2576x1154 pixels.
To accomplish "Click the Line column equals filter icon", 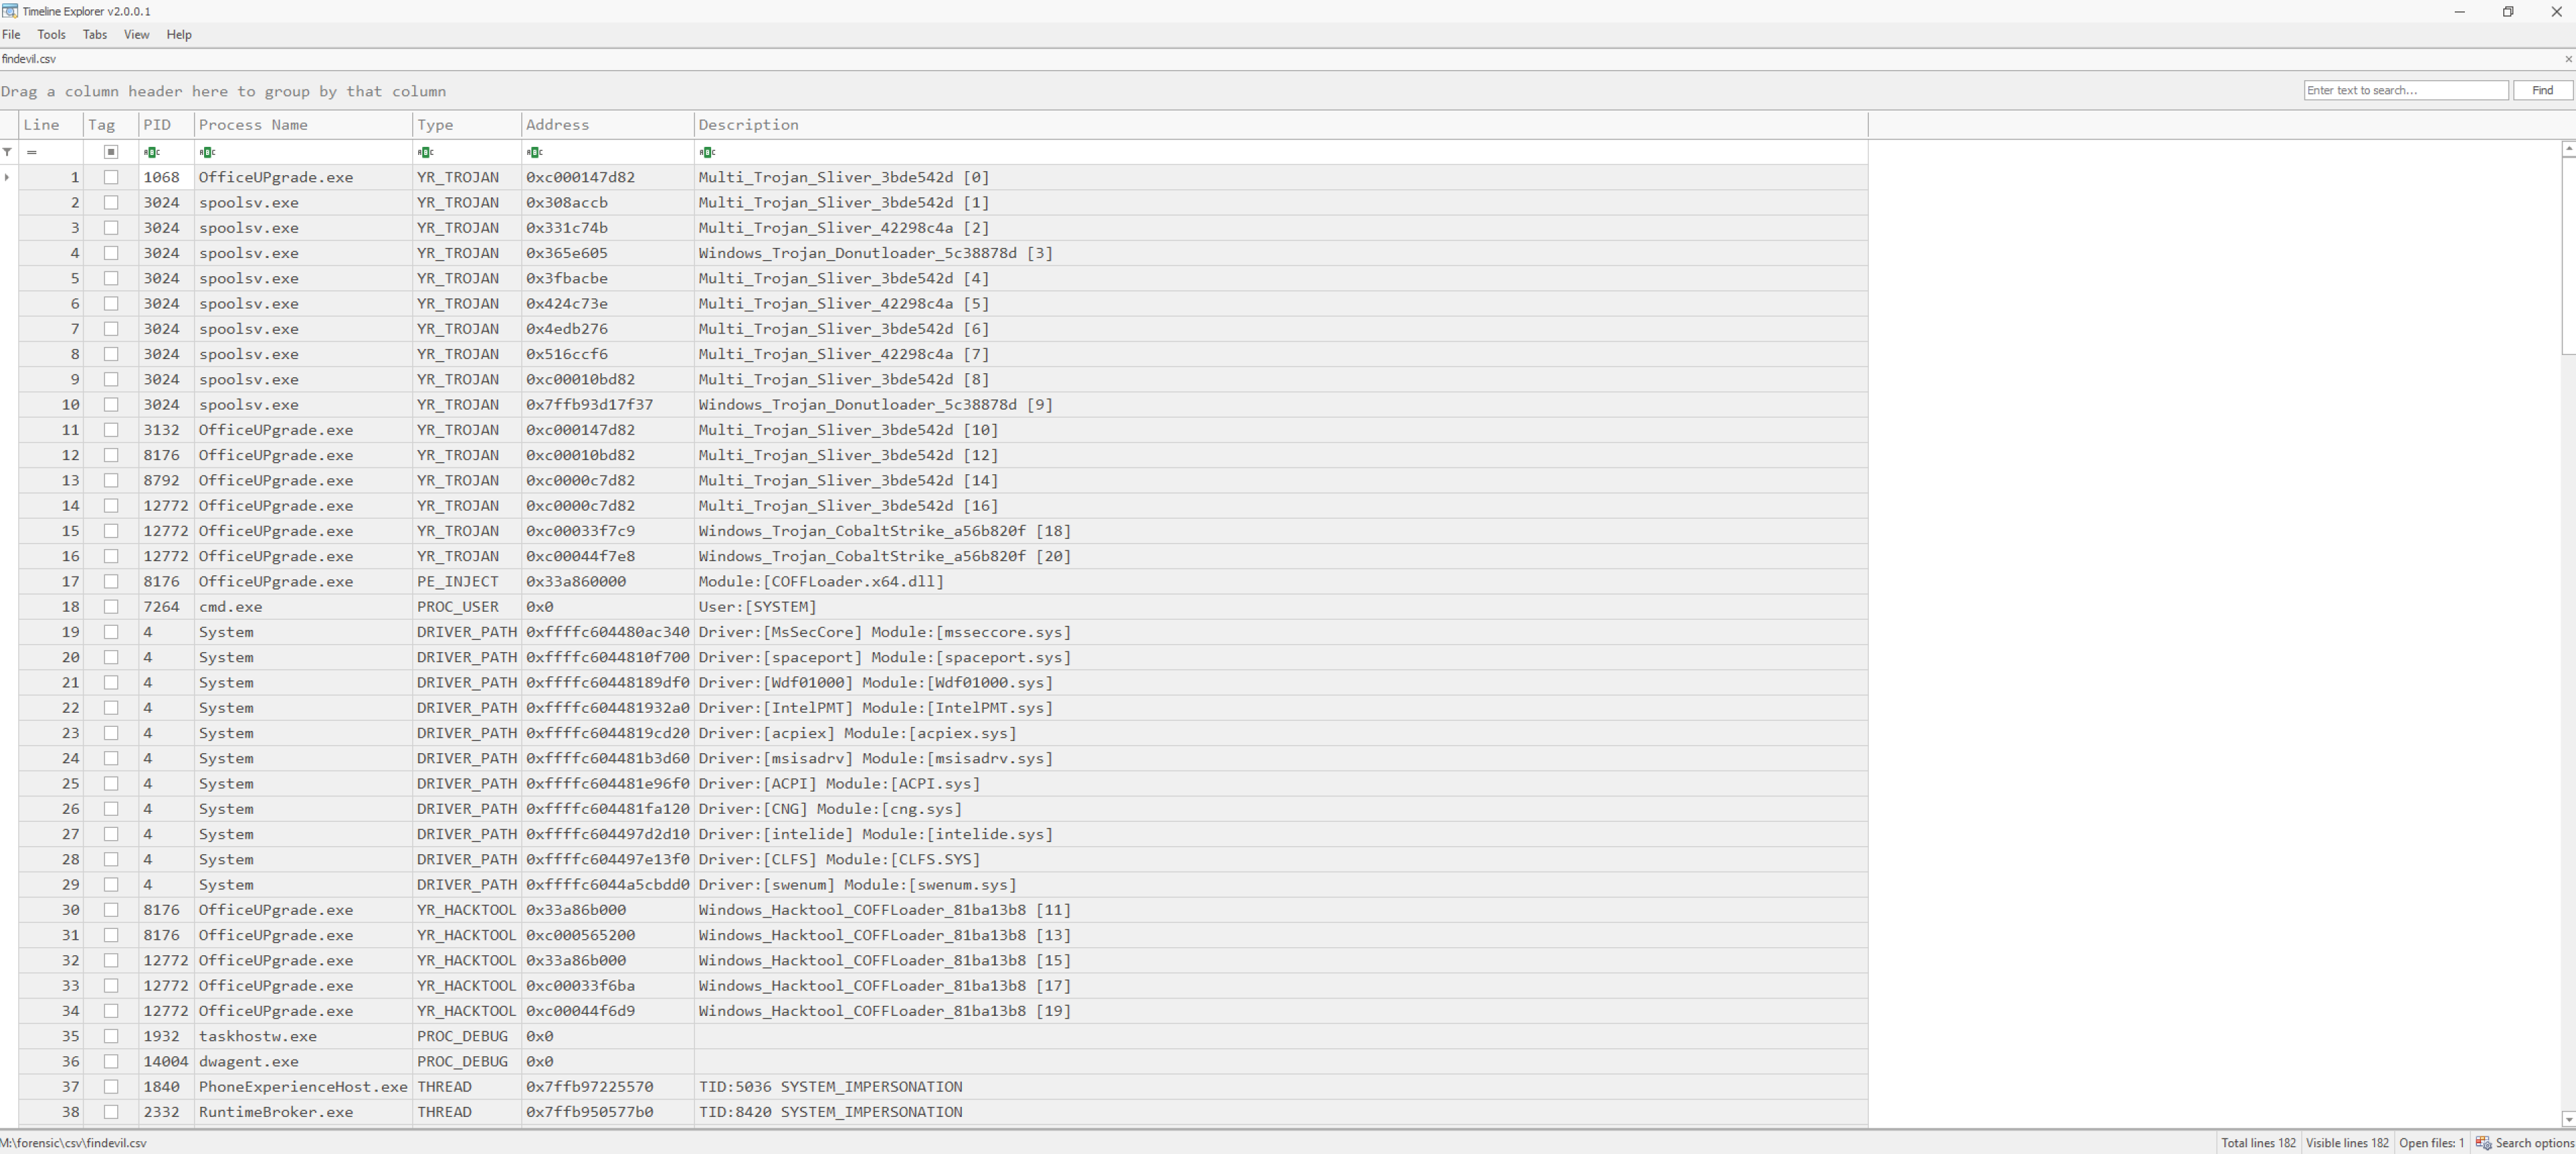I will 32,152.
